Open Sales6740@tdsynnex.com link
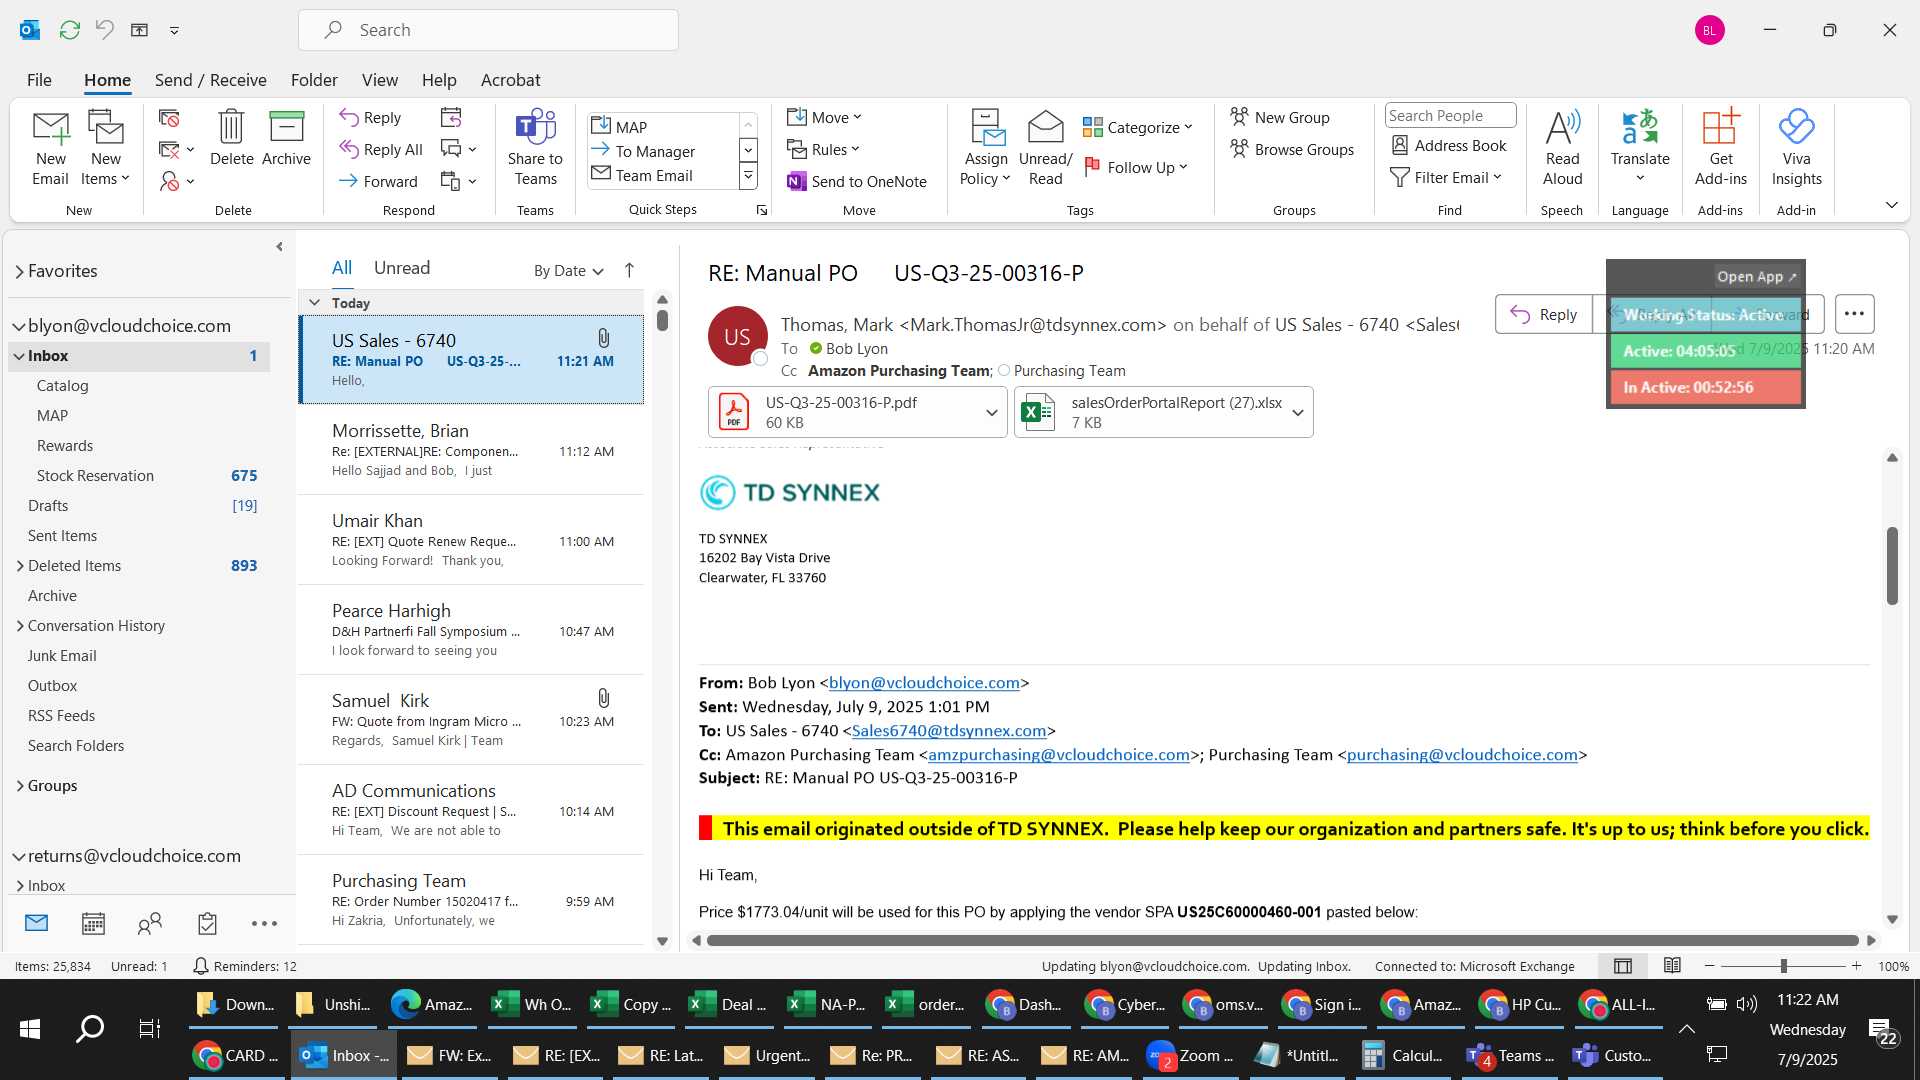The image size is (1920, 1080). click(949, 731)
